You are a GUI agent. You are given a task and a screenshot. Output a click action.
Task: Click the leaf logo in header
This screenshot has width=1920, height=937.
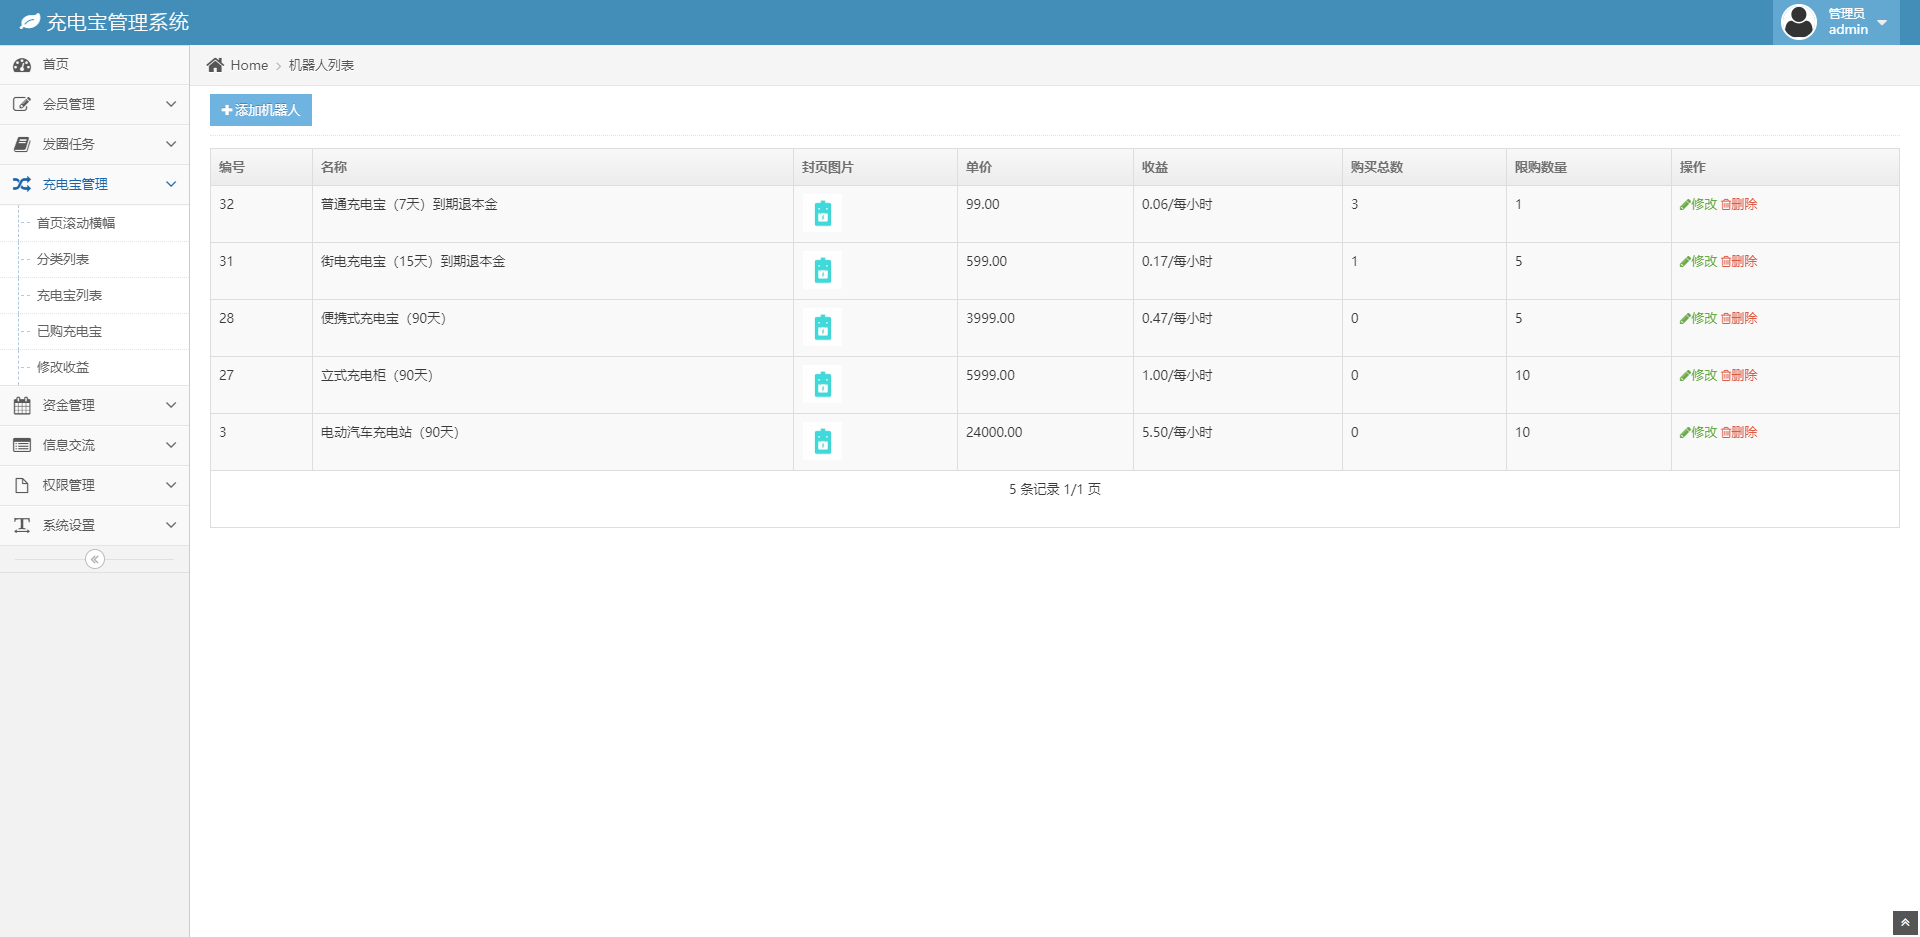[x=30, y=22]
